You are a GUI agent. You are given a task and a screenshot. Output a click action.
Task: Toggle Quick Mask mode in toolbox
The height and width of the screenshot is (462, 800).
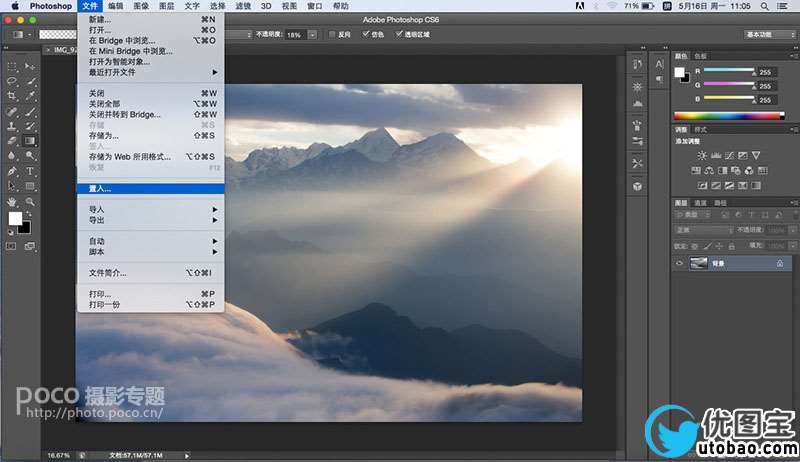tap(11, 246)
